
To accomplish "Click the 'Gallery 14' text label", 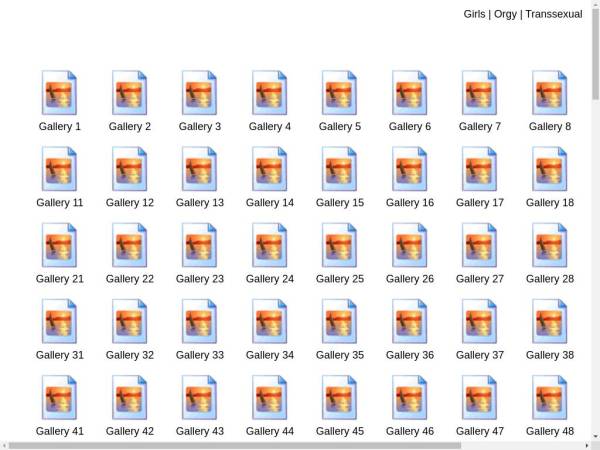I will point(270,202).
